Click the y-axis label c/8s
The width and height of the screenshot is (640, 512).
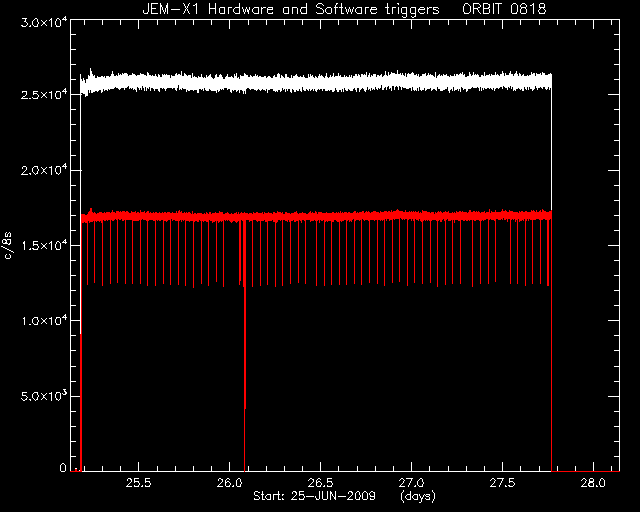point(8,245)
